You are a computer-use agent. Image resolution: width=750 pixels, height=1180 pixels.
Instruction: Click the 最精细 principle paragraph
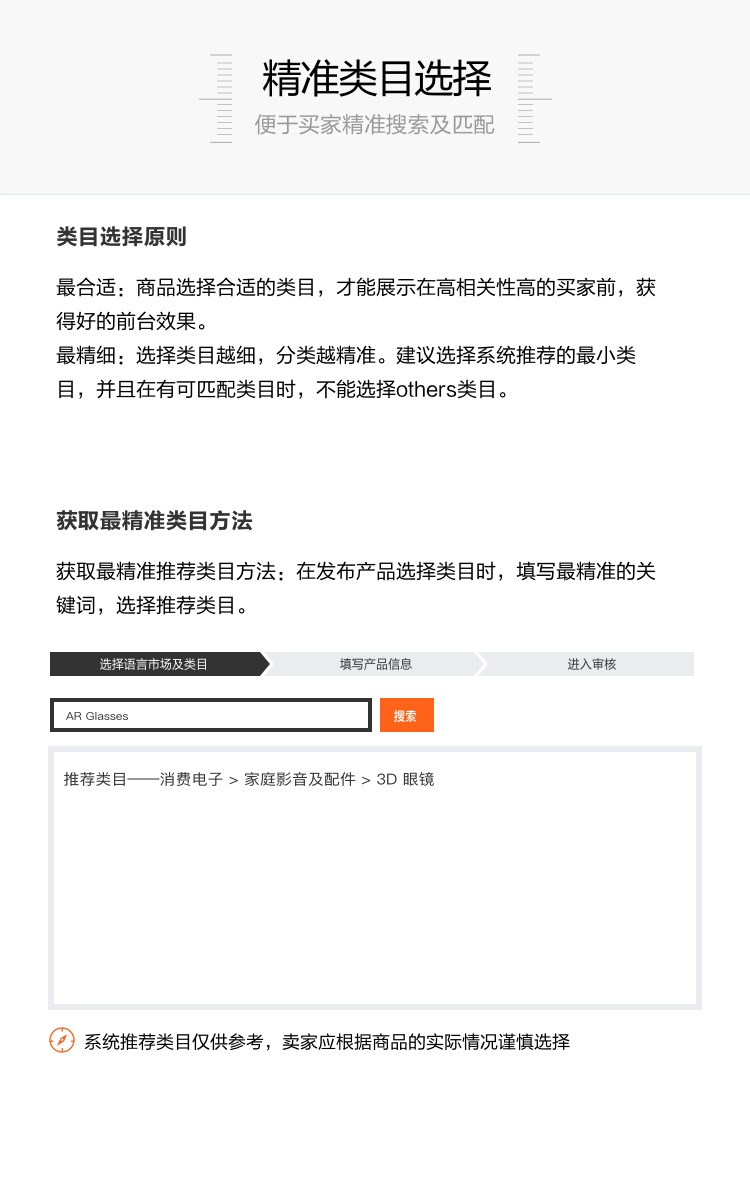tap(346, 373)
